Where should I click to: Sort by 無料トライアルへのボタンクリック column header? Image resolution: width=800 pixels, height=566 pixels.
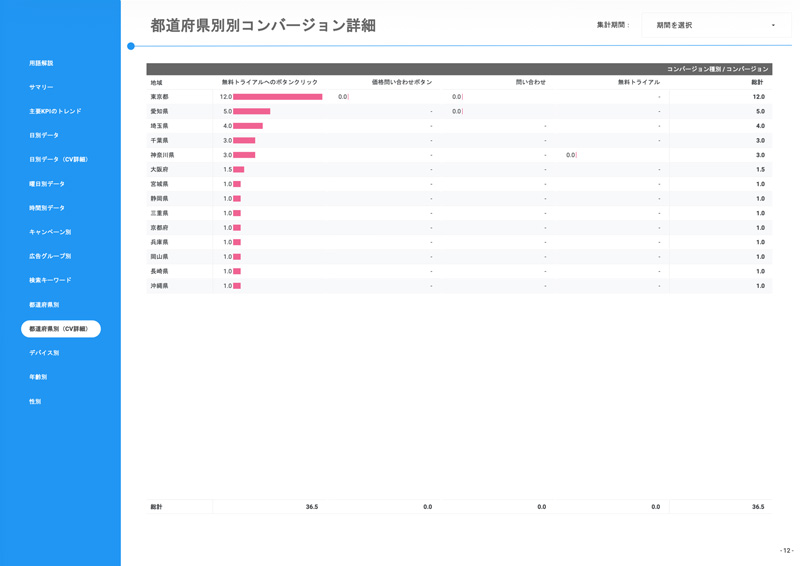click(x=269, y=82)
